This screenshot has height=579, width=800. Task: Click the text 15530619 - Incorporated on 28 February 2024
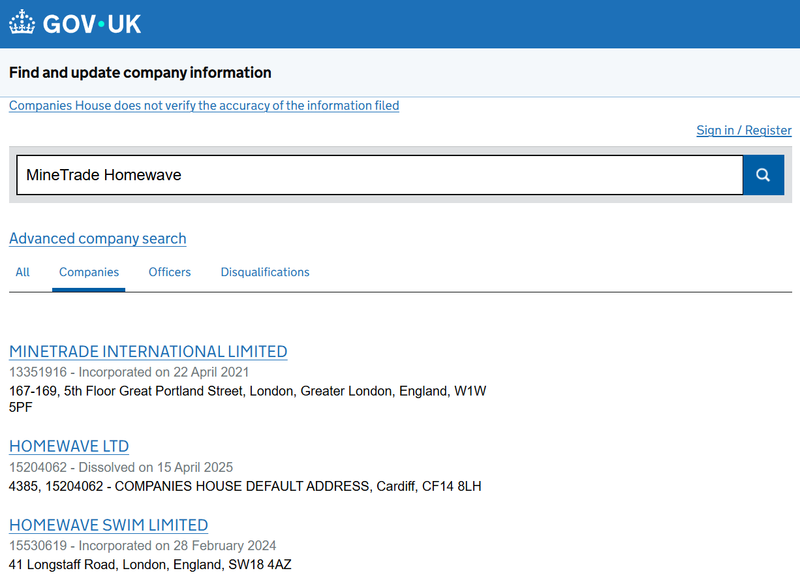(142, 546)
